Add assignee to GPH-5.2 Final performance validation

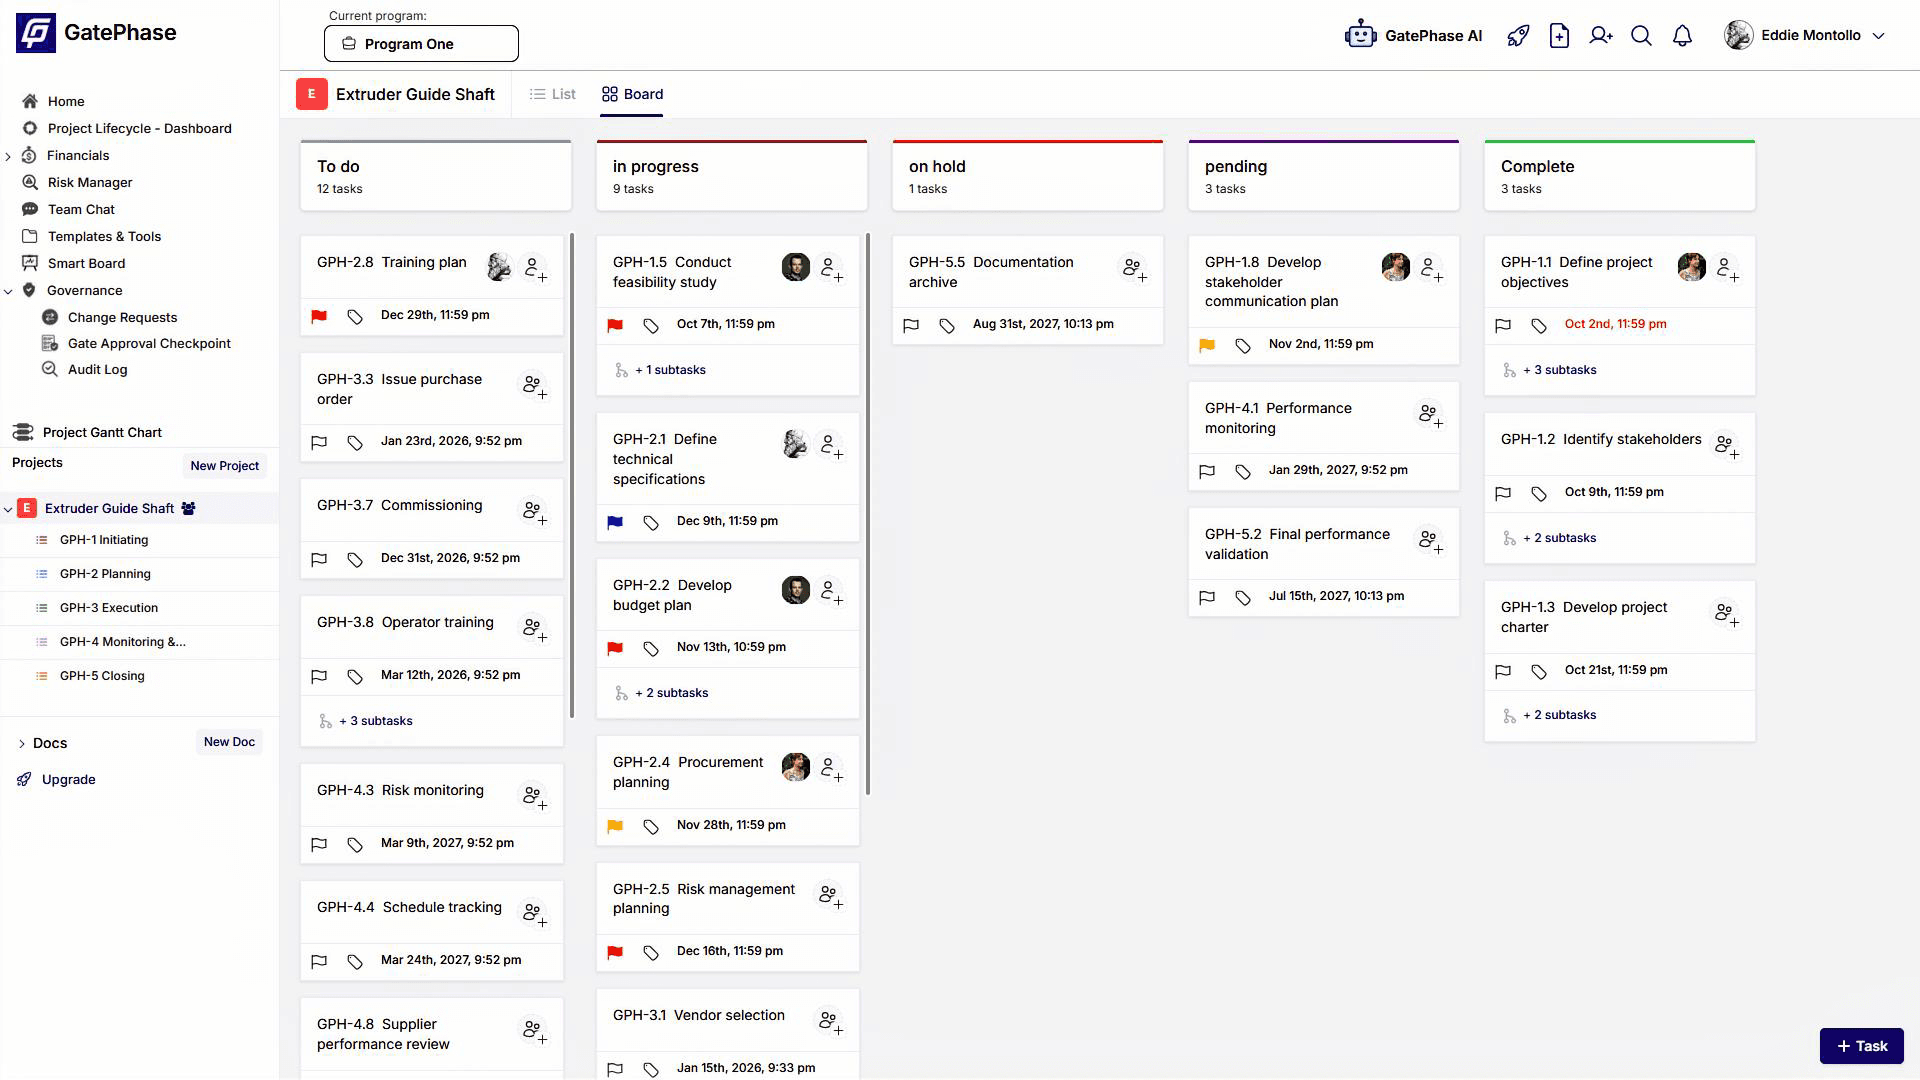(1430, 541)
